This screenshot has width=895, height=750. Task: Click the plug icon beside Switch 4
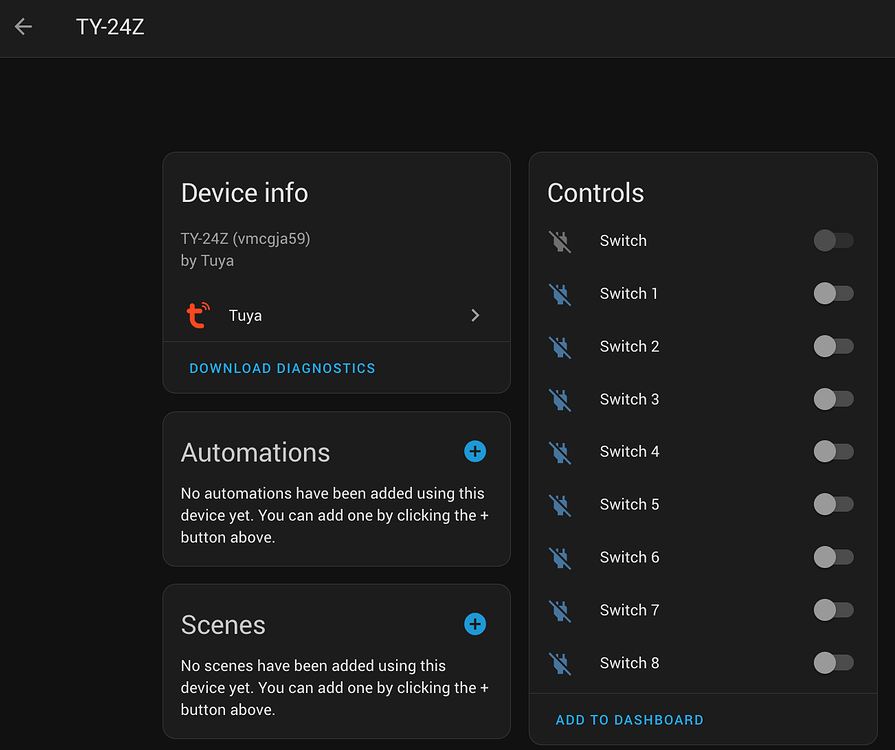pyautogui.click(x=560, y=452)
